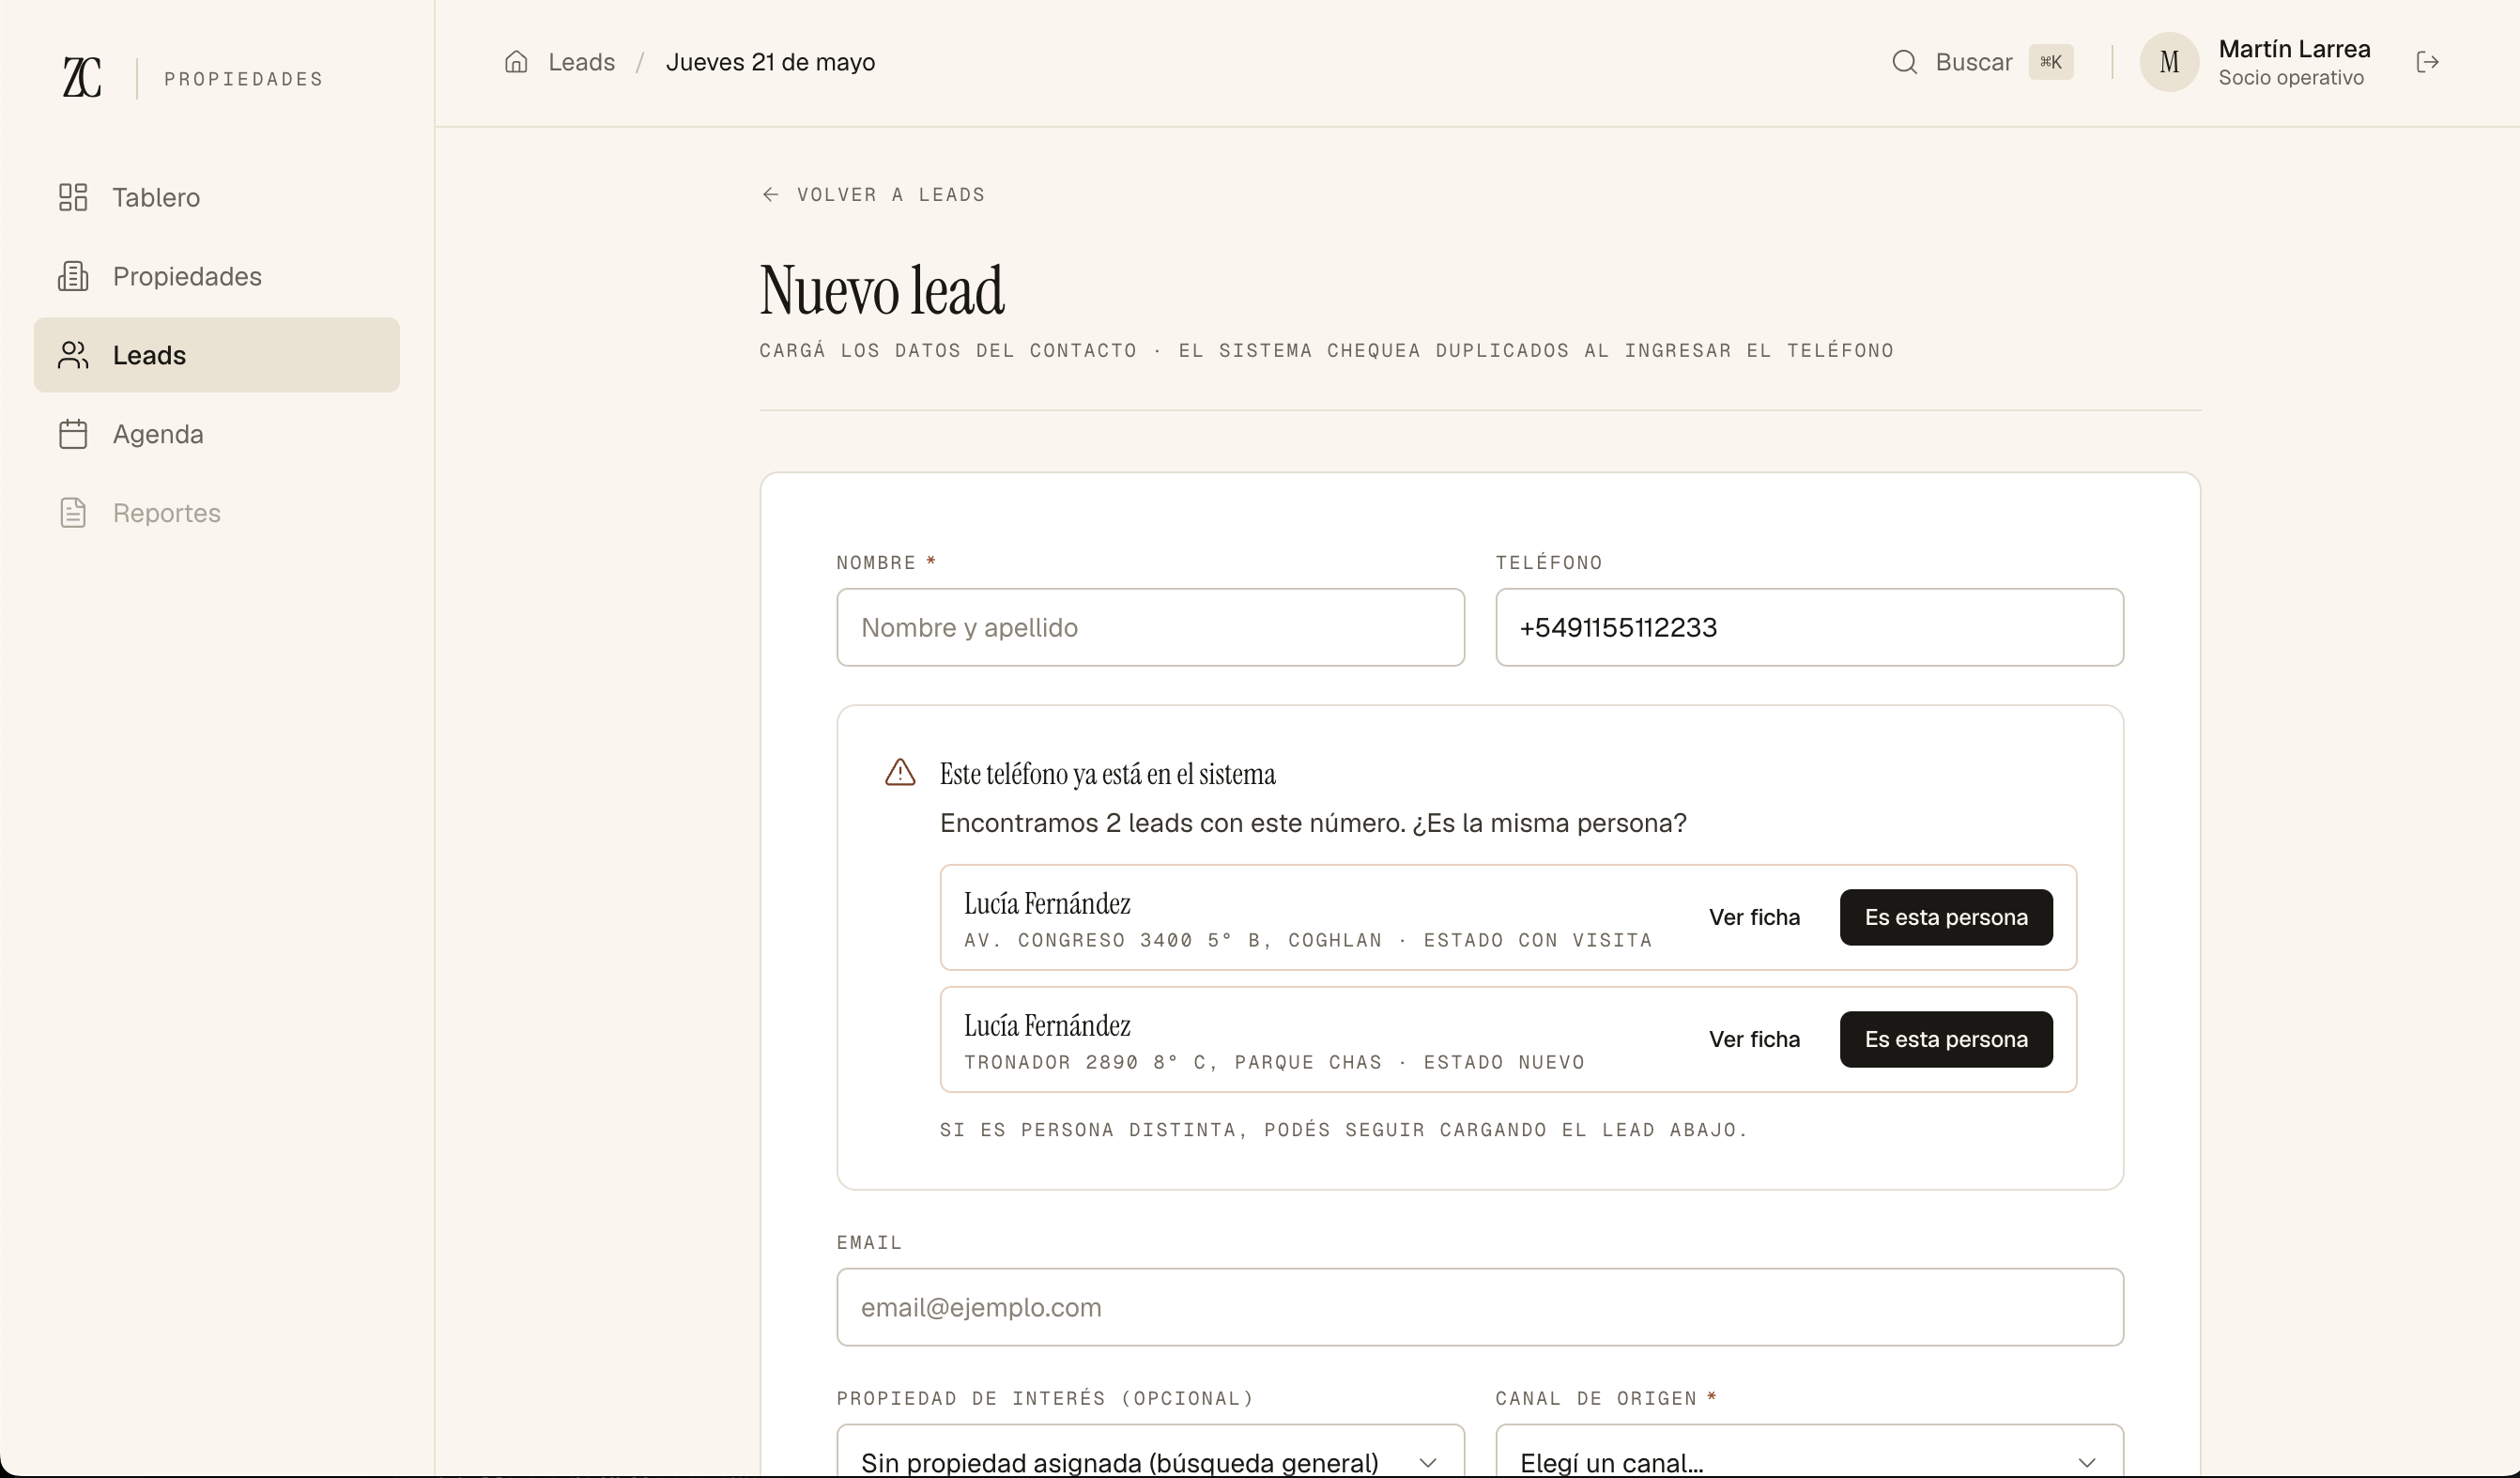Click Volver a Leads link
2520x1478 pixels.
point(873,194)
